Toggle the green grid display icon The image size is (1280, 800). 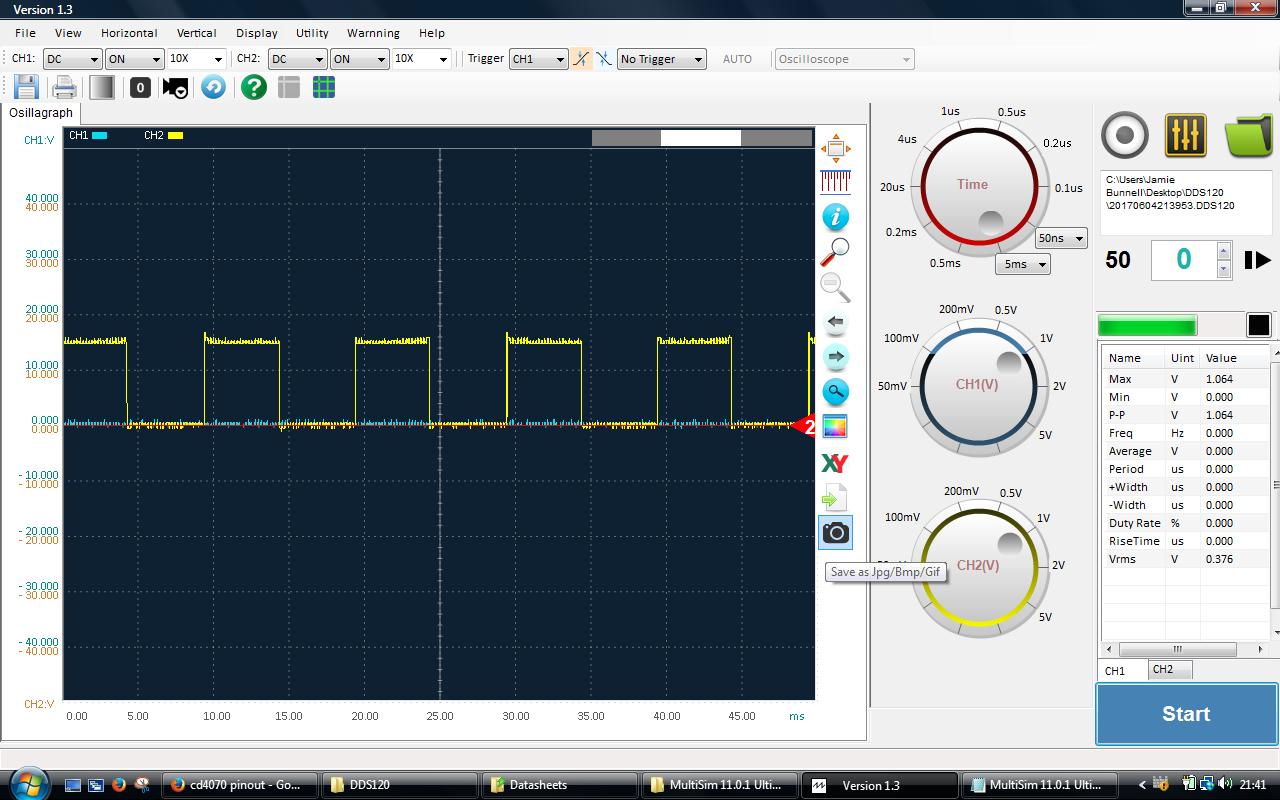point(324,87)
